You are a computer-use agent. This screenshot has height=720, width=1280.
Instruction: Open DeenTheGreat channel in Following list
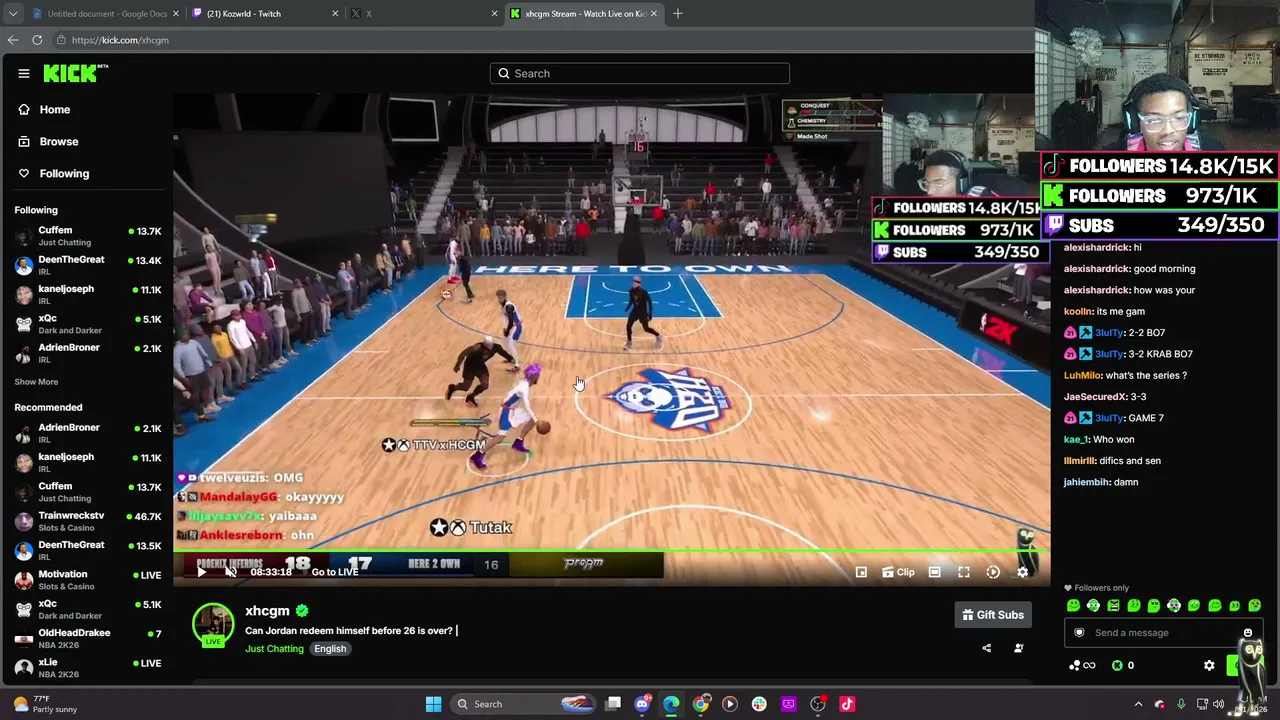[88, 265]
